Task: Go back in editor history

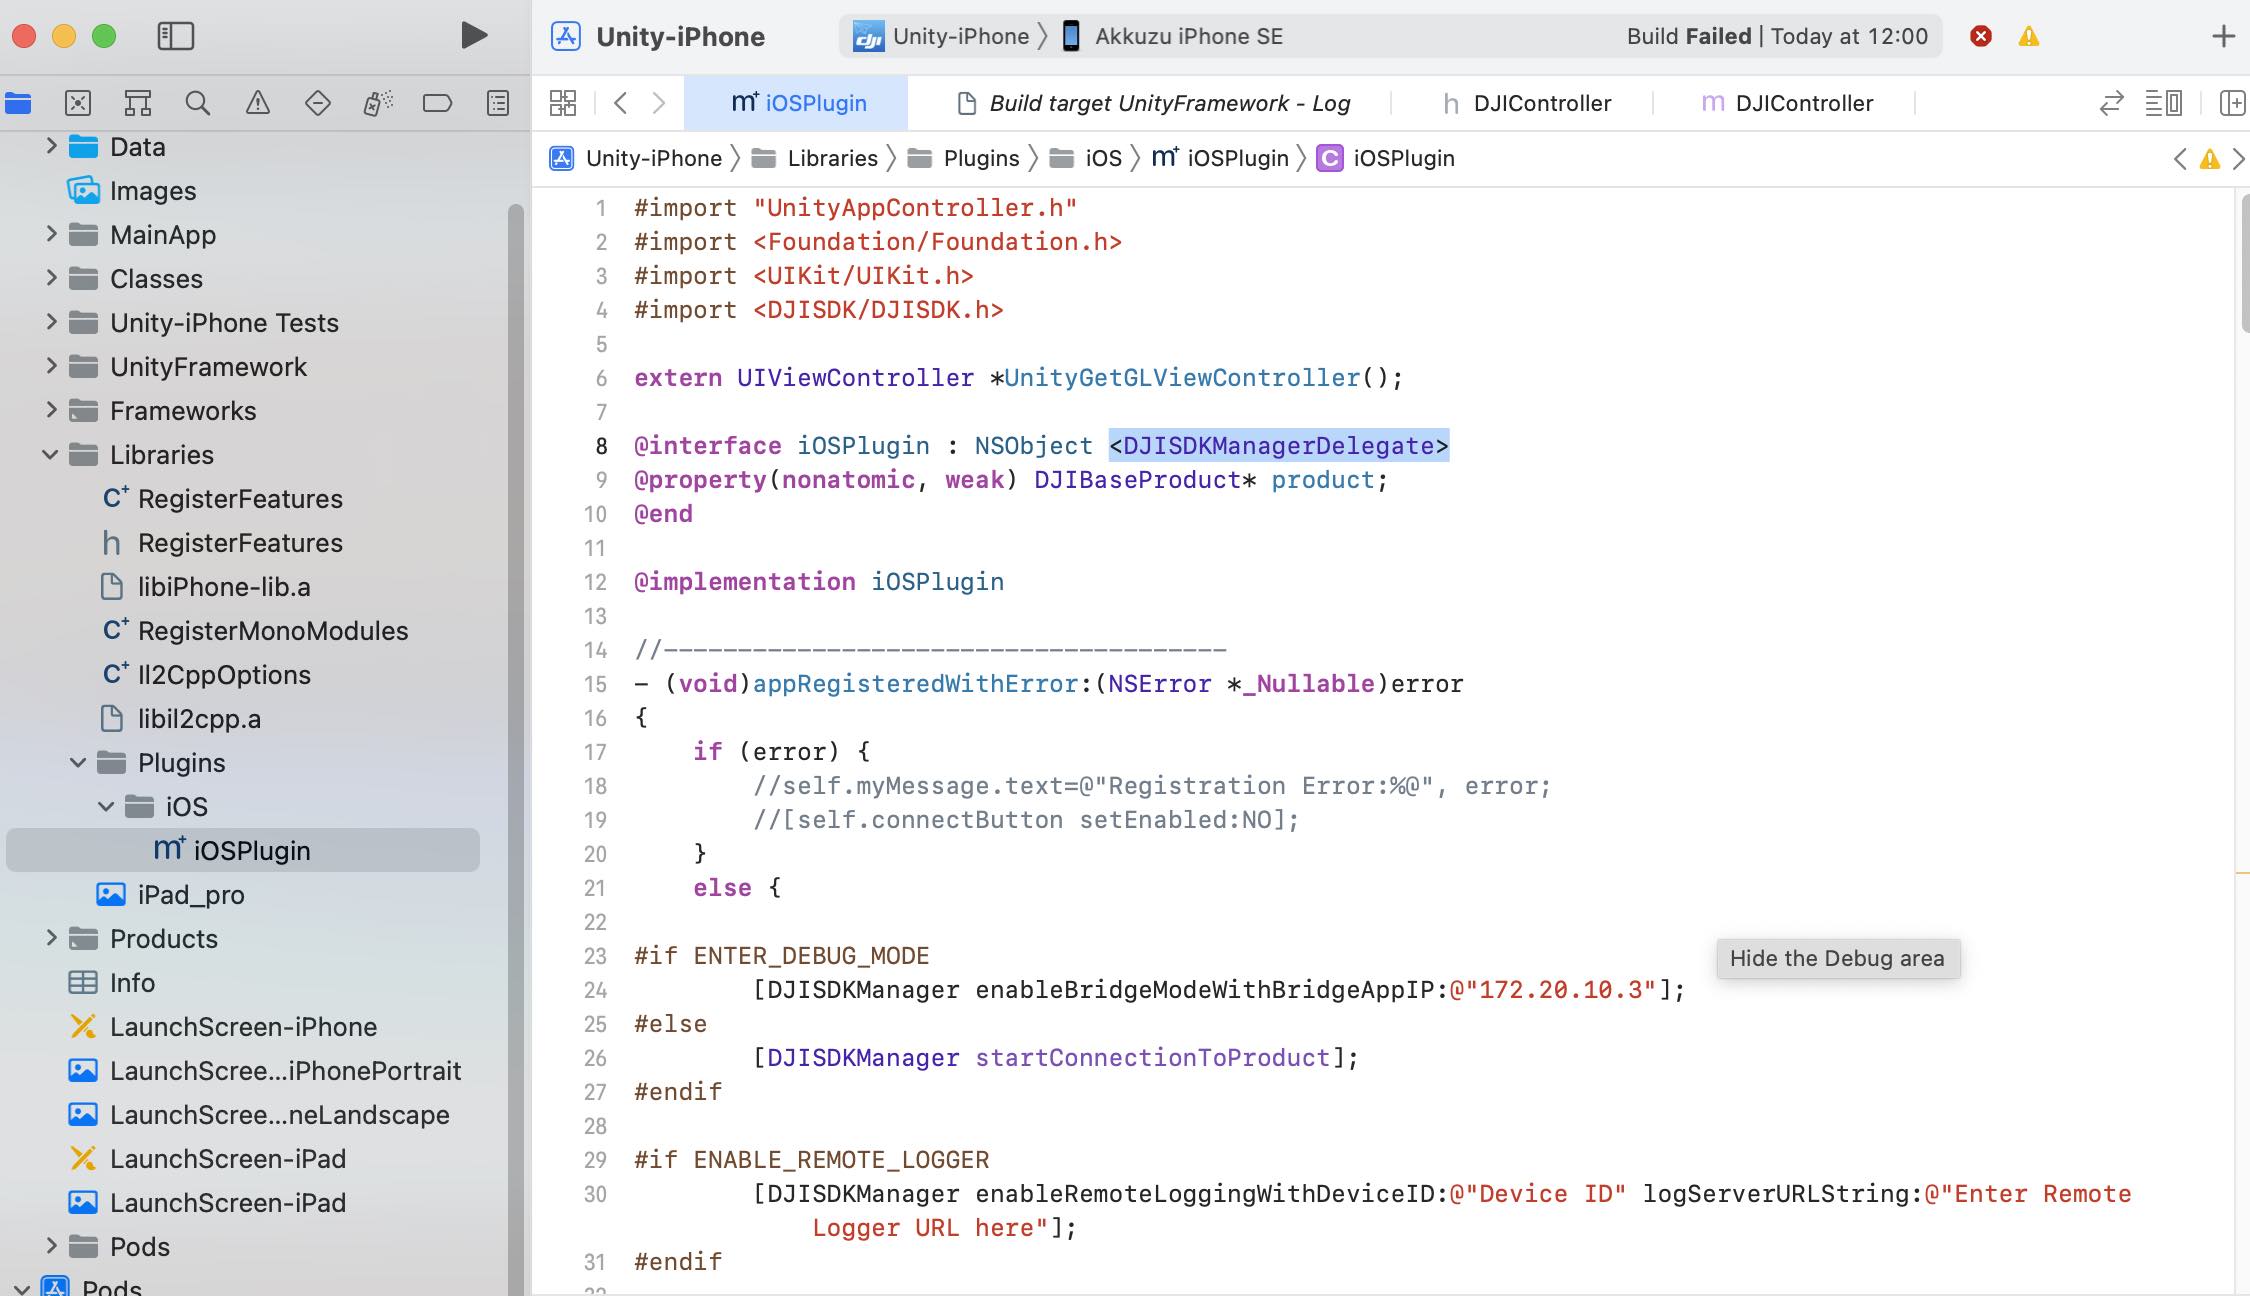Action: 621,103
